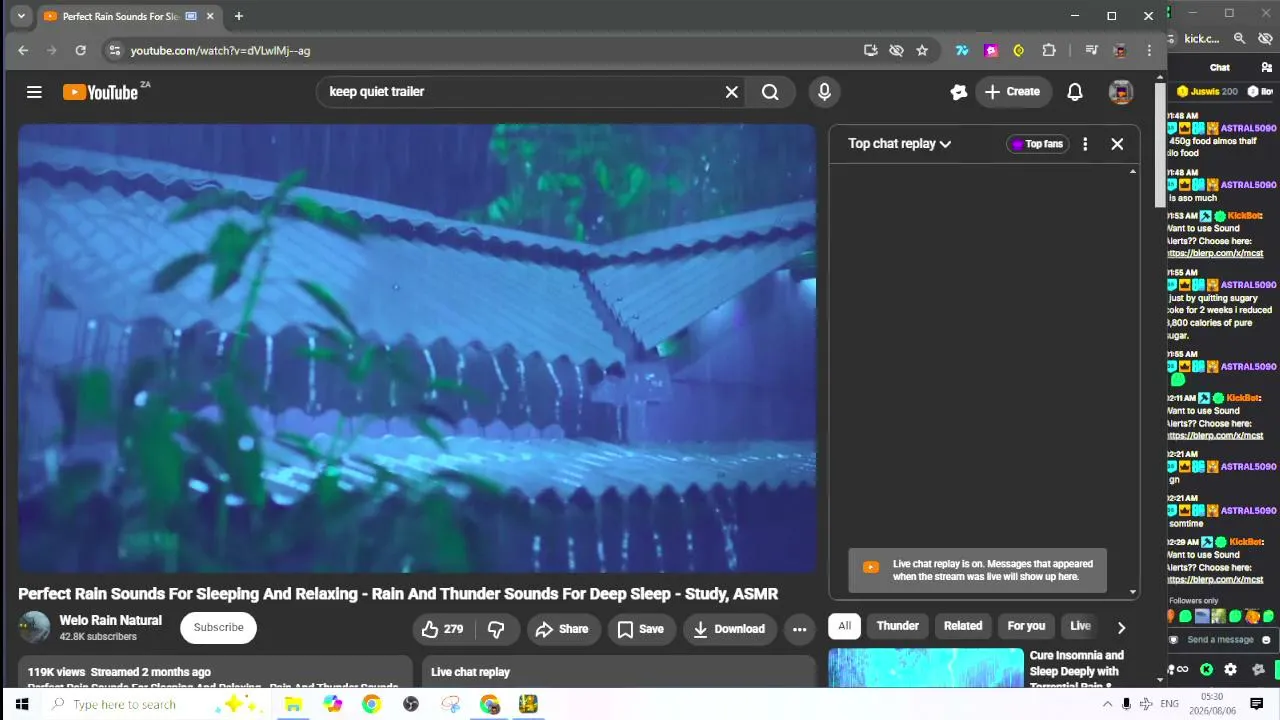The height and width of the screenshot is (720, 1280).
Task: Download the video
Action: click(729, 629)
